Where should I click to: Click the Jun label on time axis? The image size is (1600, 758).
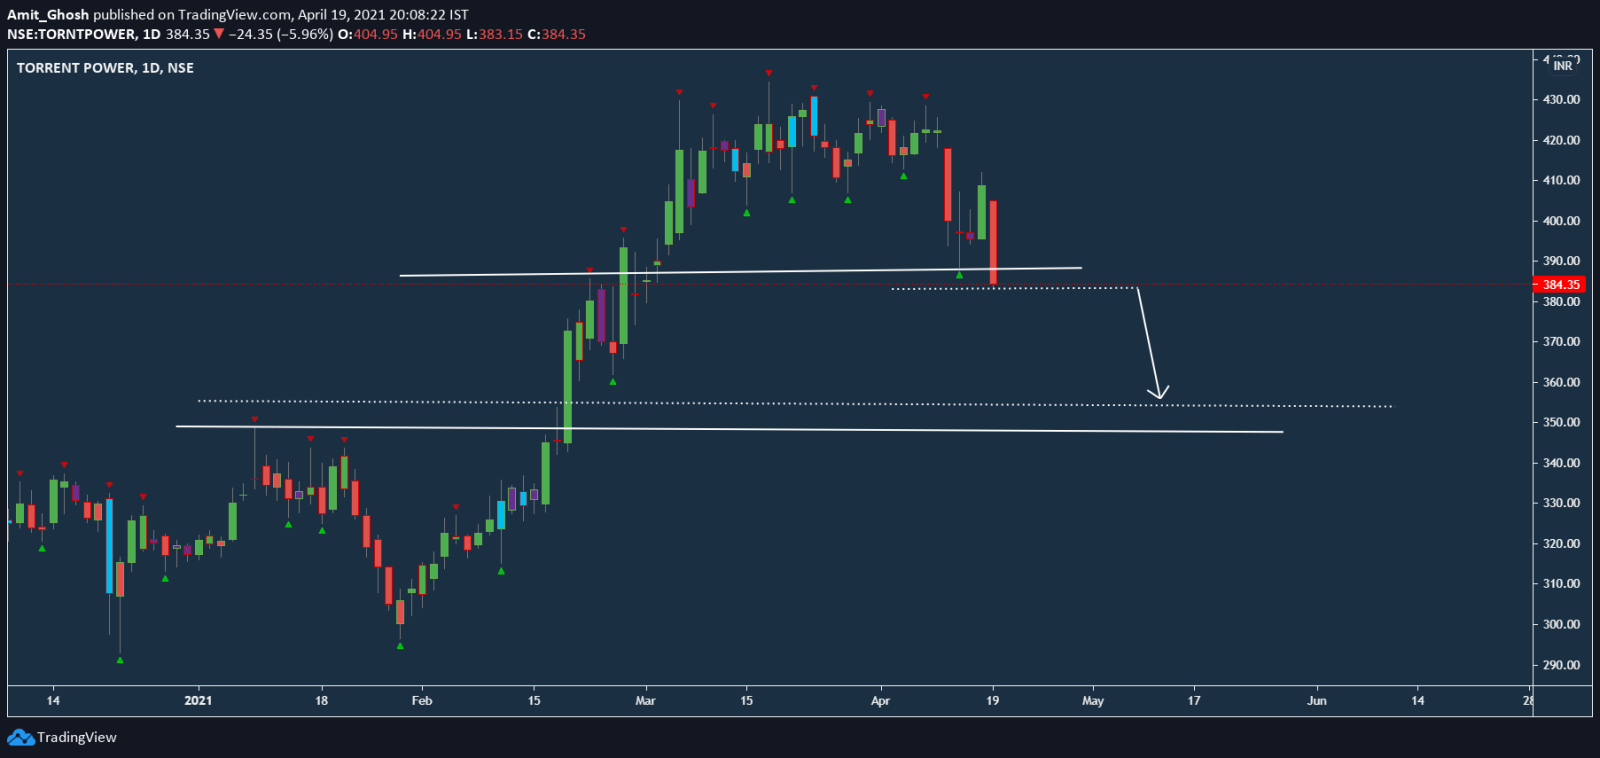point(1317,701)
